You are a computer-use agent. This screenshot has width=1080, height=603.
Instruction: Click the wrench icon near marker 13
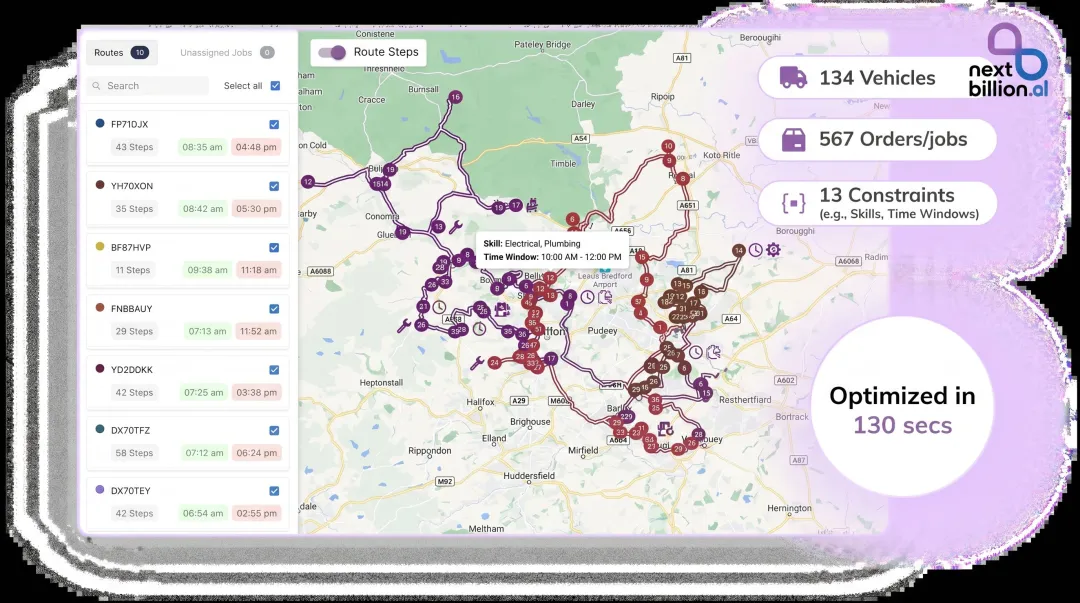click(455, 227)
